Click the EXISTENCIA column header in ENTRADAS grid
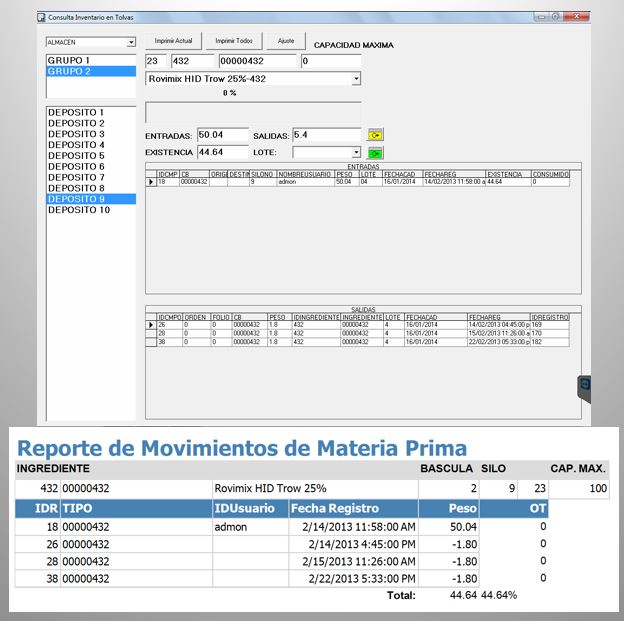This screenshot has height=621, width=624. pos(508,174)
